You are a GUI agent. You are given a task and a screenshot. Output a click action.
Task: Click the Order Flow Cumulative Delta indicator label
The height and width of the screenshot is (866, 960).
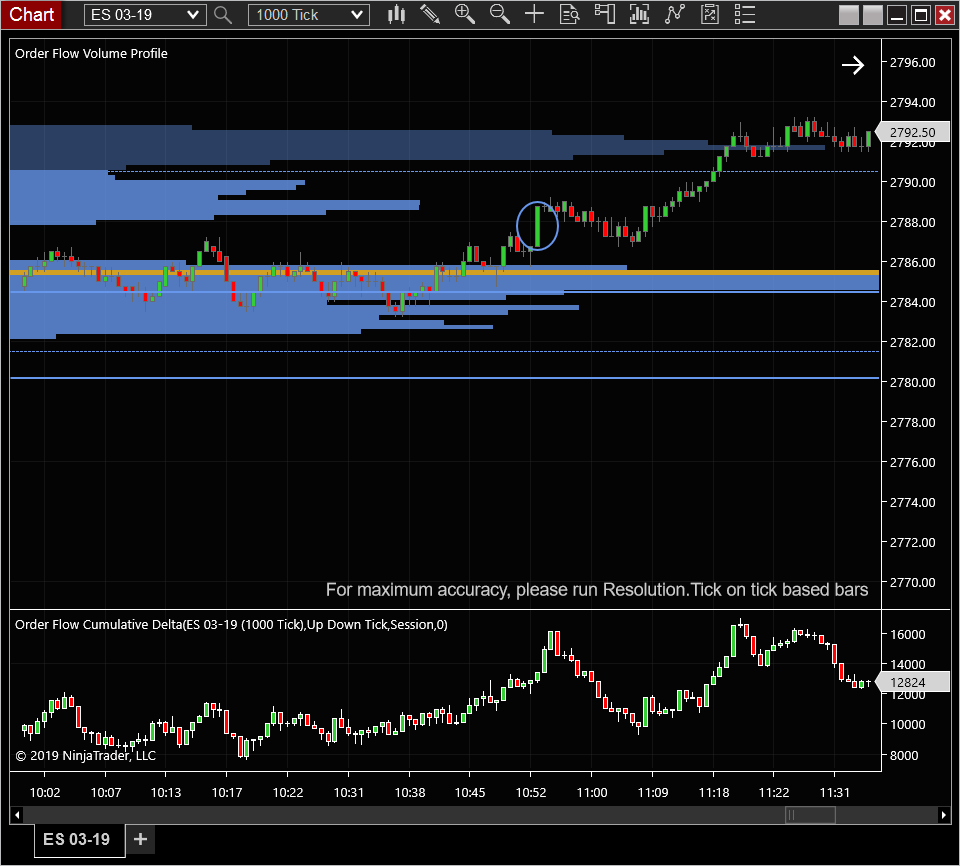(231, 625)
